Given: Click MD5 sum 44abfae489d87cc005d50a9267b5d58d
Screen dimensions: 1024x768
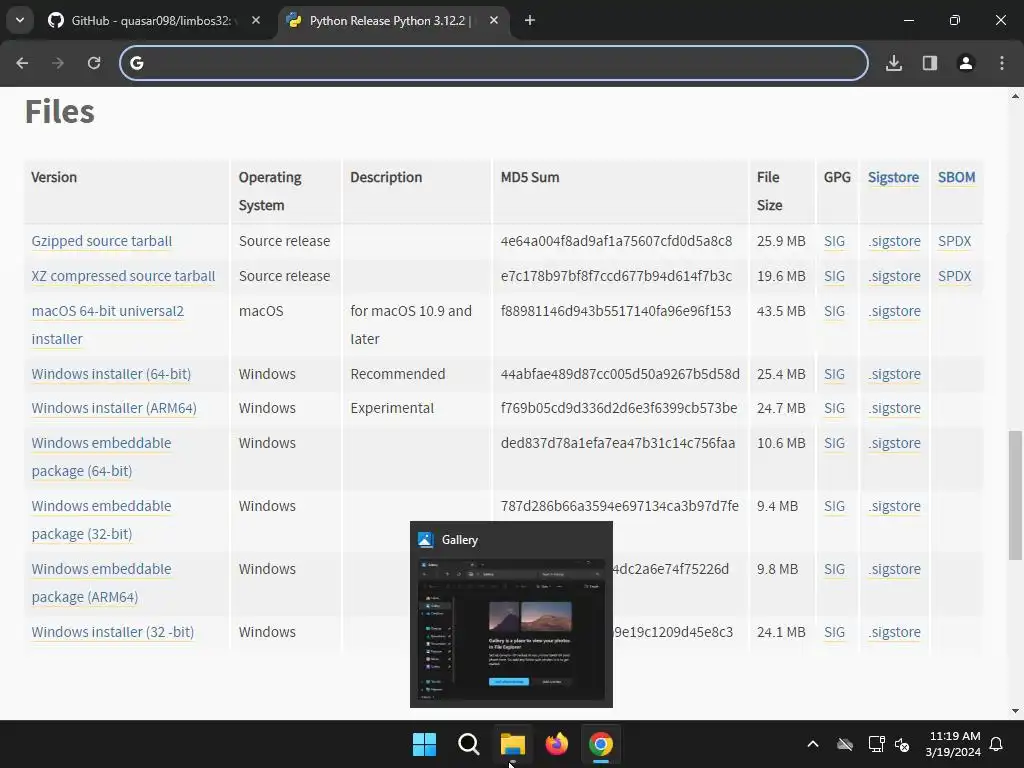Looking at the screenshot, I should click(620, 374).
